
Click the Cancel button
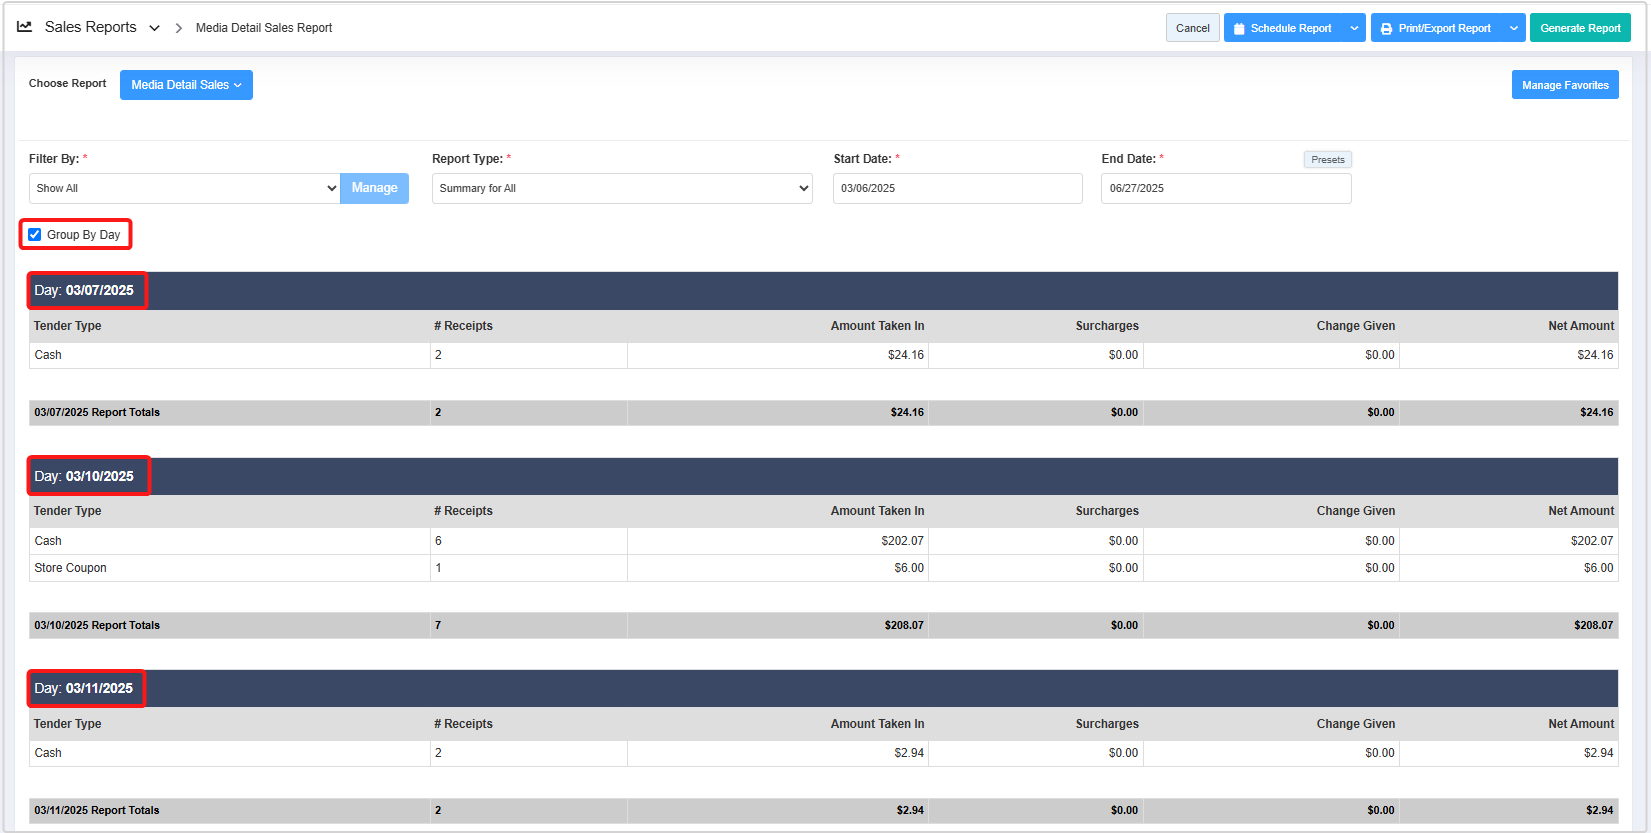point(1192,28)
